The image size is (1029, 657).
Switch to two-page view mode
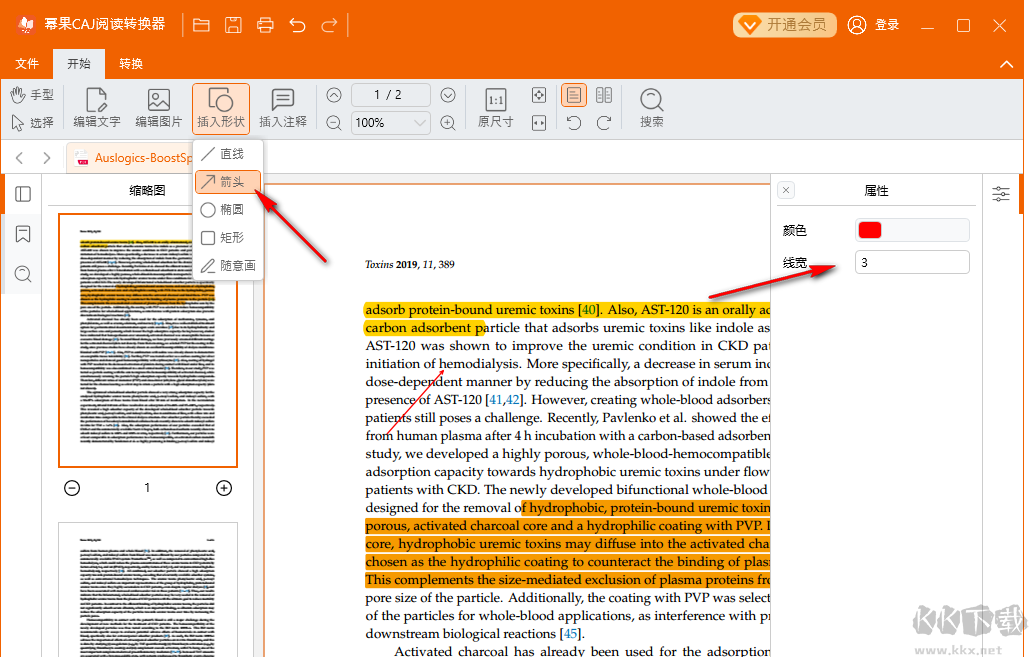point(604,95)
